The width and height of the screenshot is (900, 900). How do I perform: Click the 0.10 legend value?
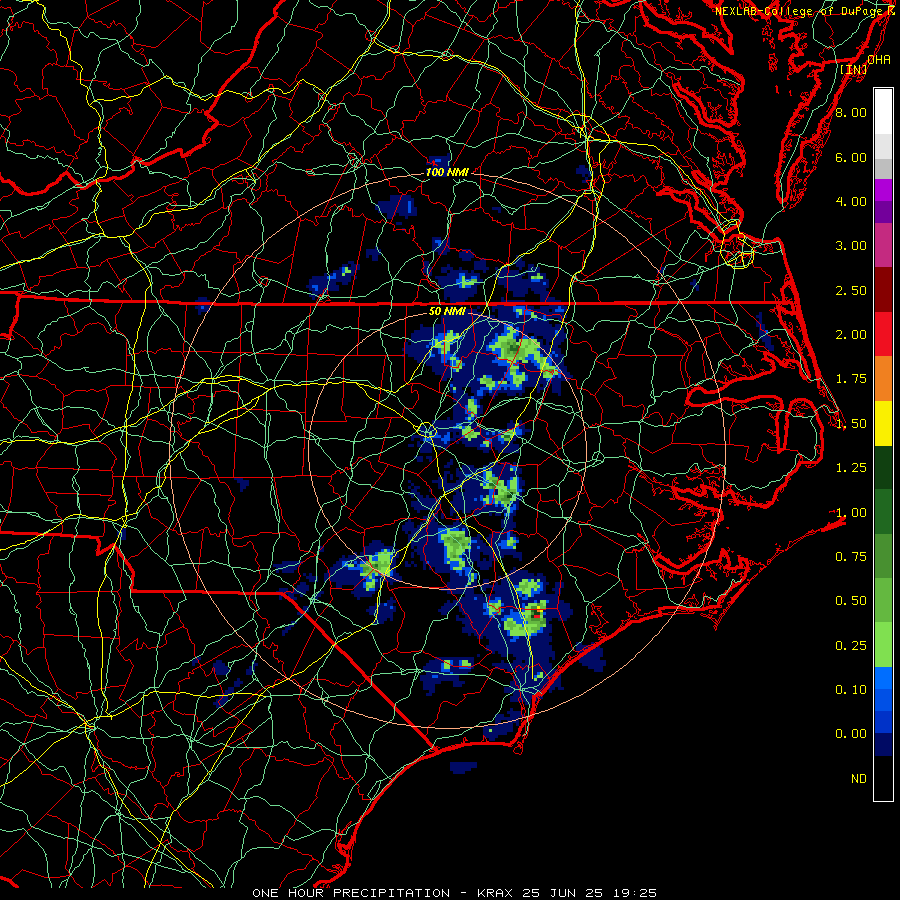pyautogui.click(x=851, y=690)
